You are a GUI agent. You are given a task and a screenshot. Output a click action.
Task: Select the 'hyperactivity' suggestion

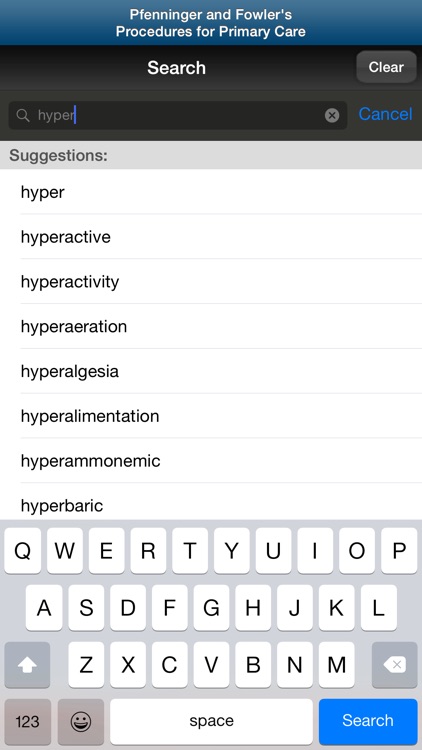pyautogui.click(x=211, y=281)
